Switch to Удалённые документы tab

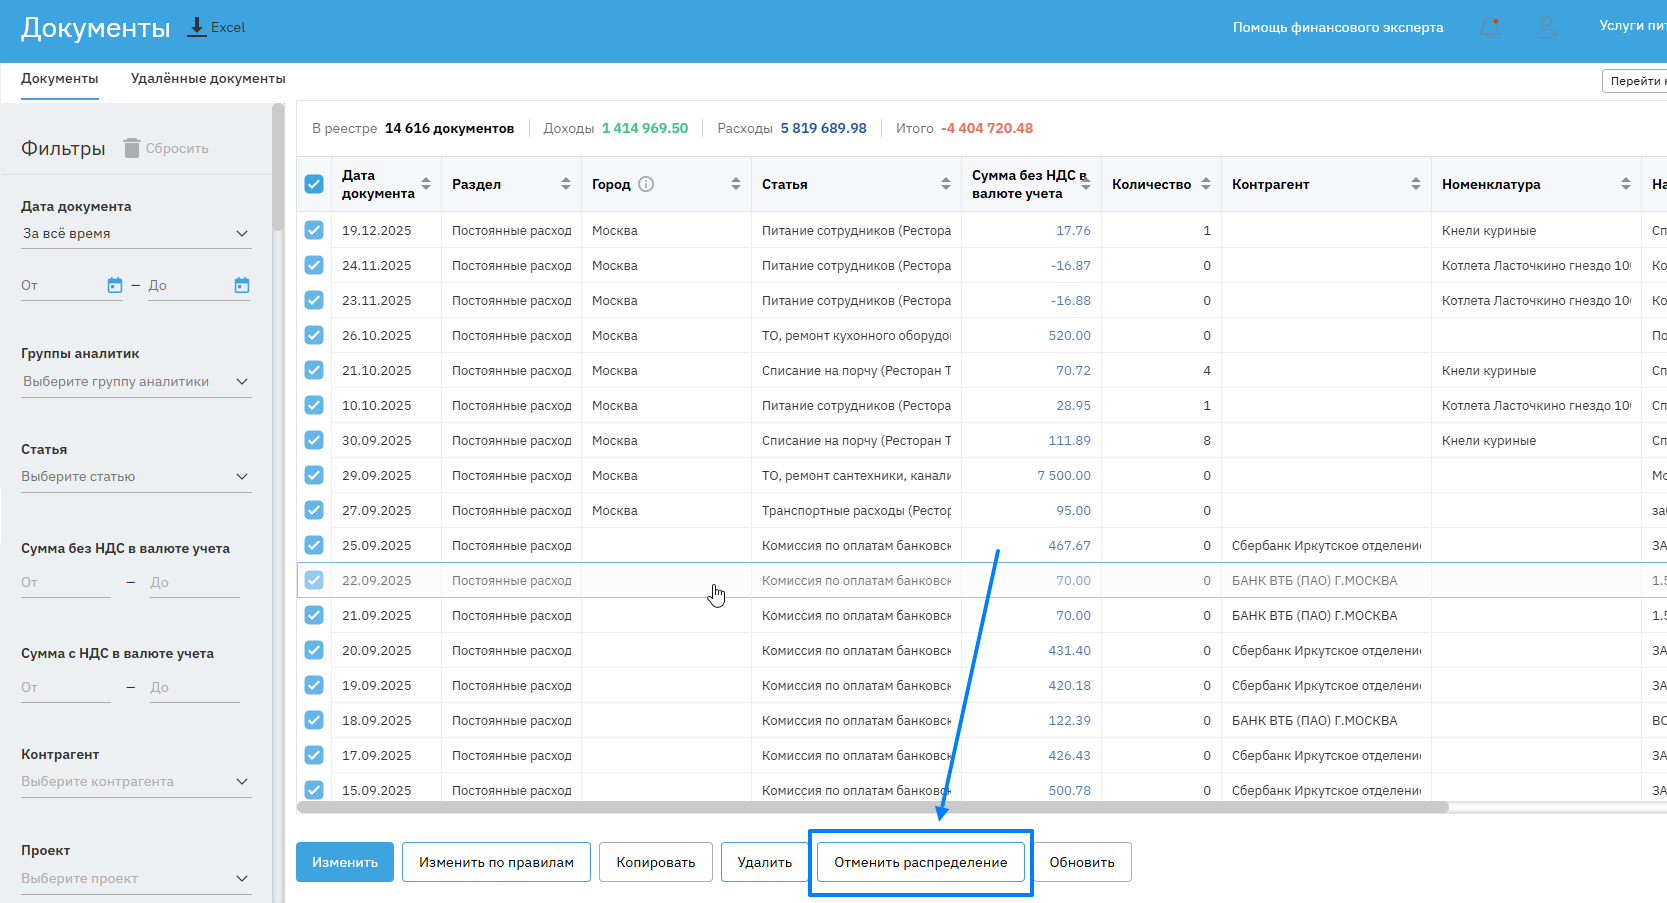(x=208, y=79)
